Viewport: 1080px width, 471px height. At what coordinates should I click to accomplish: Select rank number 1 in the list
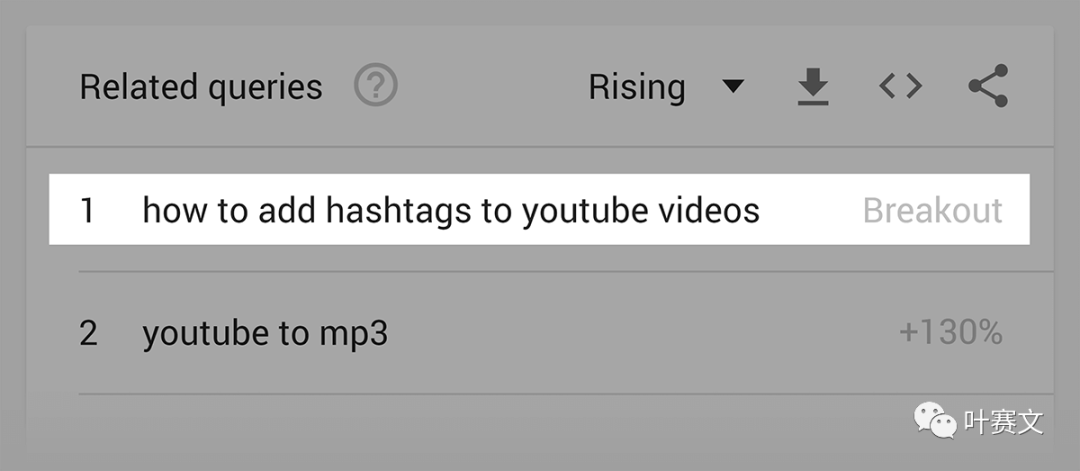point(87,210)
